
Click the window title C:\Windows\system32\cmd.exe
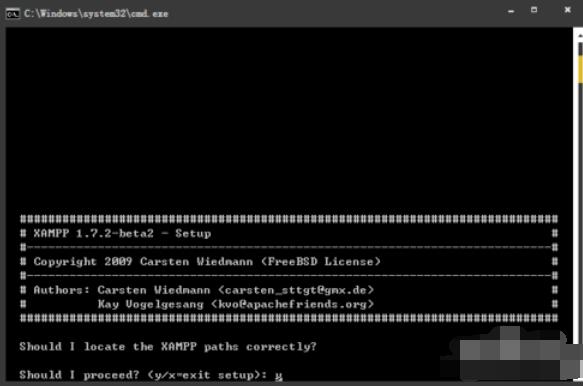tap(96, 14)
